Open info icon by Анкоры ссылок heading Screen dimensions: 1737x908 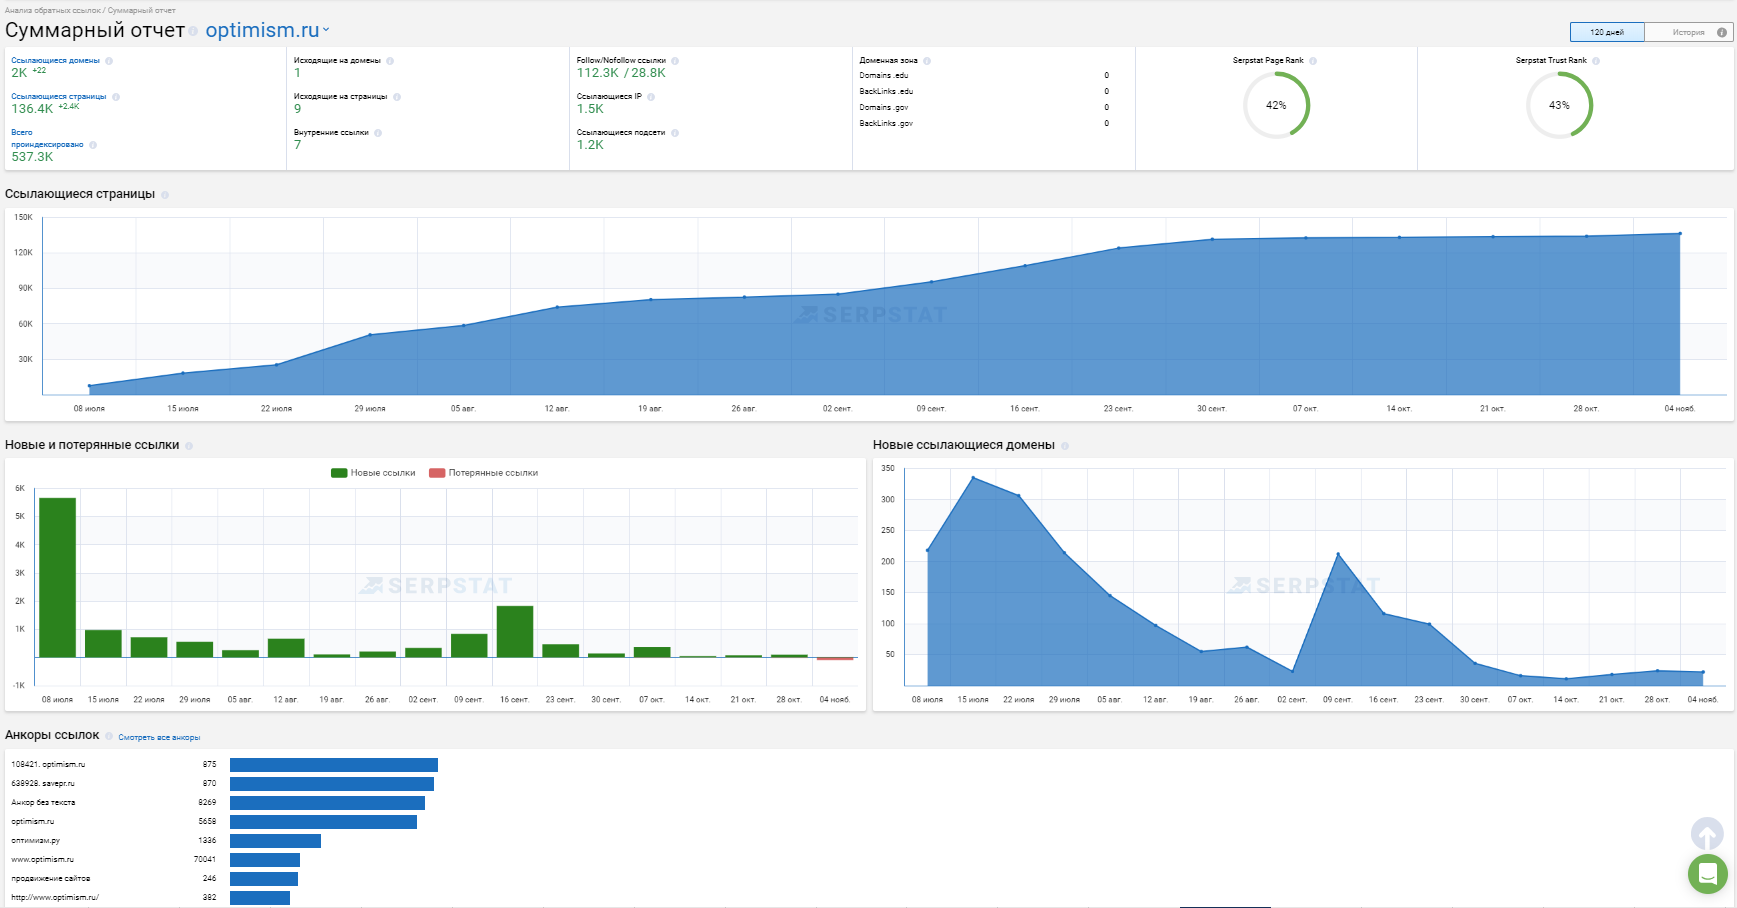pos(109,736)
